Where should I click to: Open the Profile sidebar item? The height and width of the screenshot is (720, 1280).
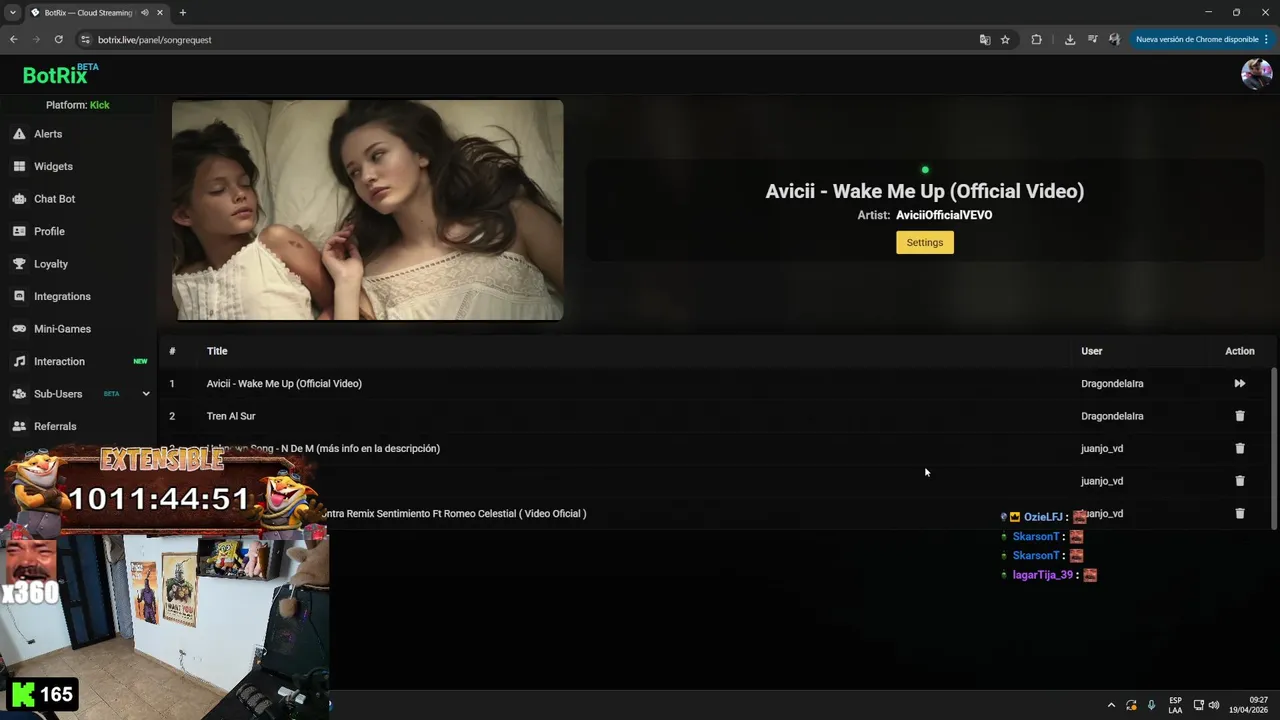pos(49,231)
